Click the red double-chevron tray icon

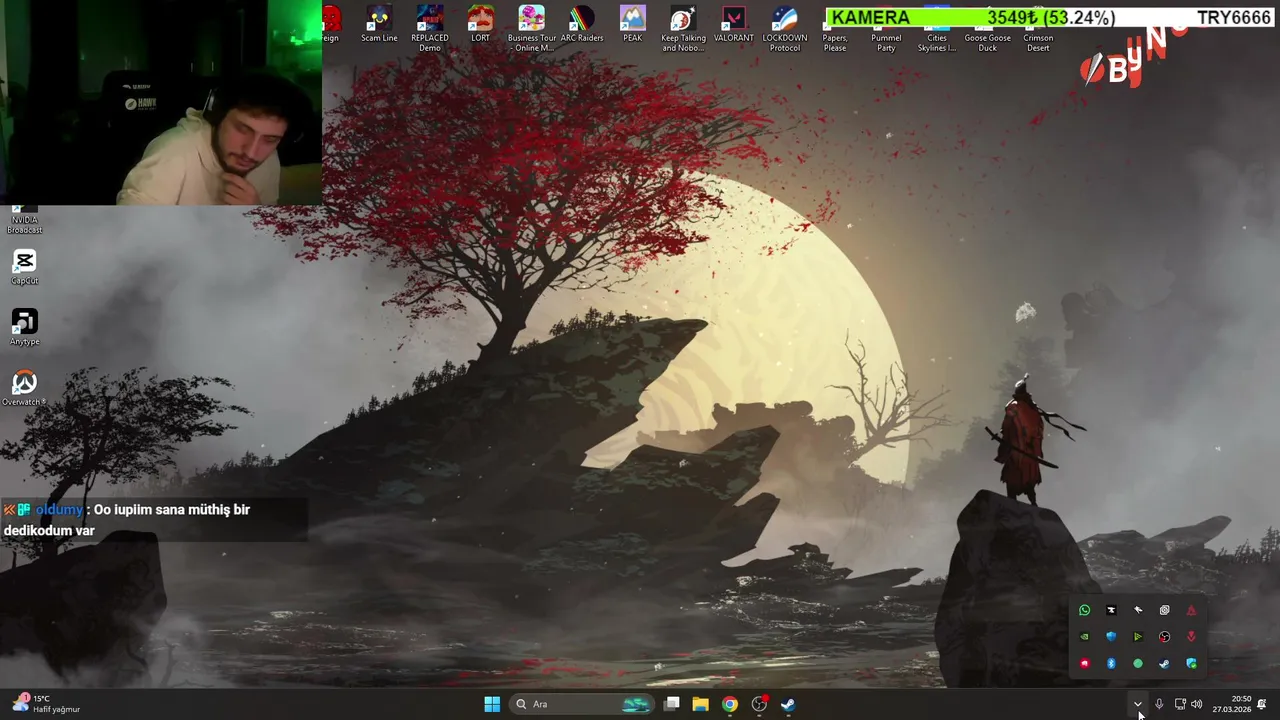[x=1191, y=637]
